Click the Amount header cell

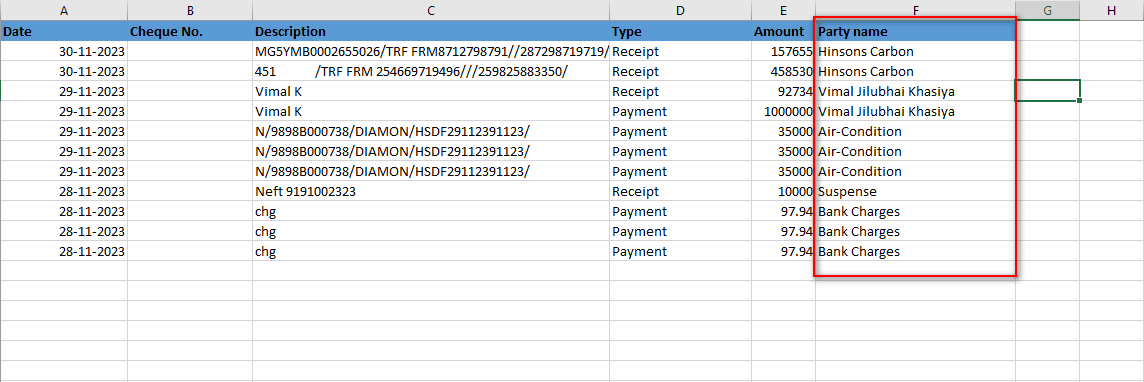[x=784, y=31]
